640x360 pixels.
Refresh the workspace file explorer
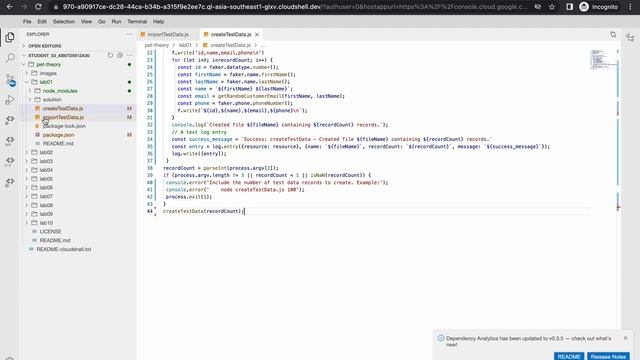(110, 55)
